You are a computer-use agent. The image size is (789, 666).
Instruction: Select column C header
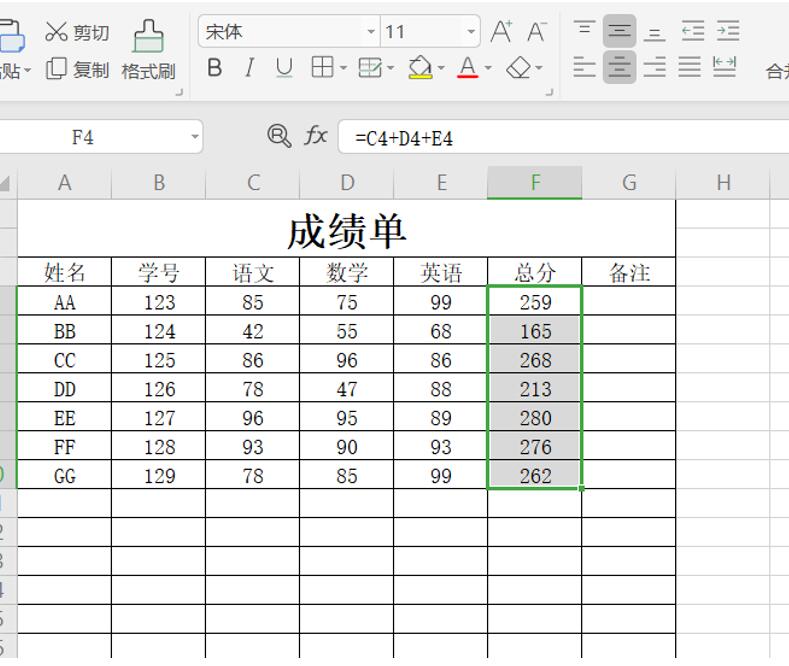coord(253,182)
